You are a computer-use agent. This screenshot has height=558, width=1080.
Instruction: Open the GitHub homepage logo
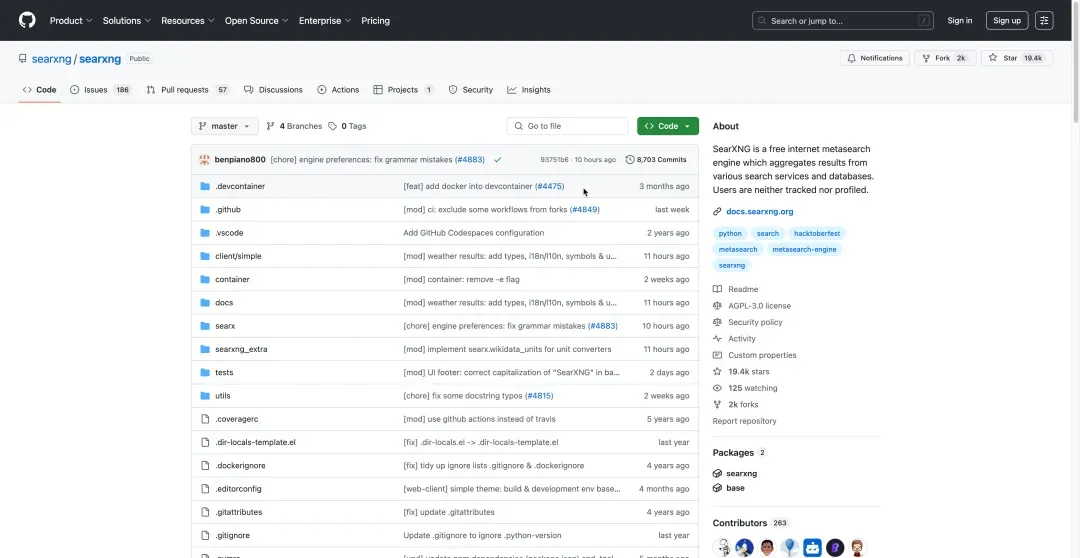tap(27, 20)
